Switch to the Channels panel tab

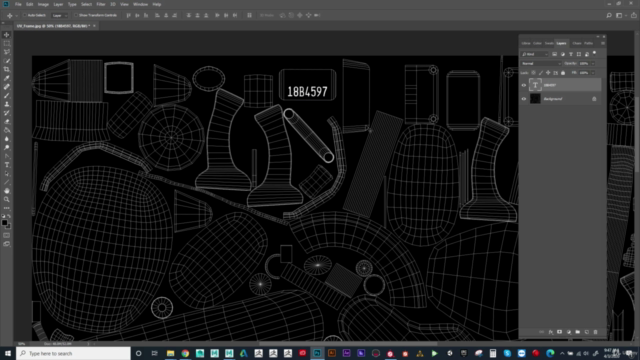coord(577,43)
